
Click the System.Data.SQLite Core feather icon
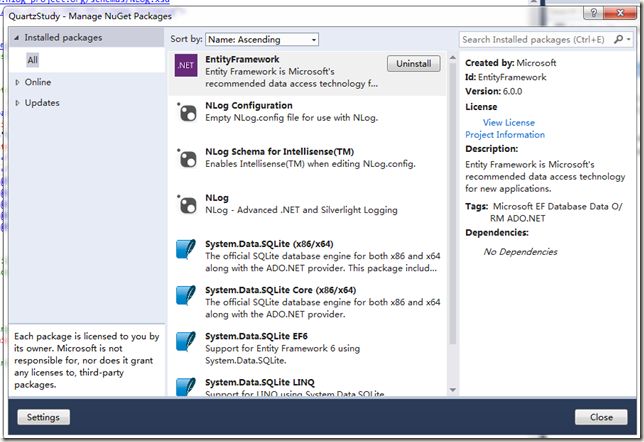[186, 295]
